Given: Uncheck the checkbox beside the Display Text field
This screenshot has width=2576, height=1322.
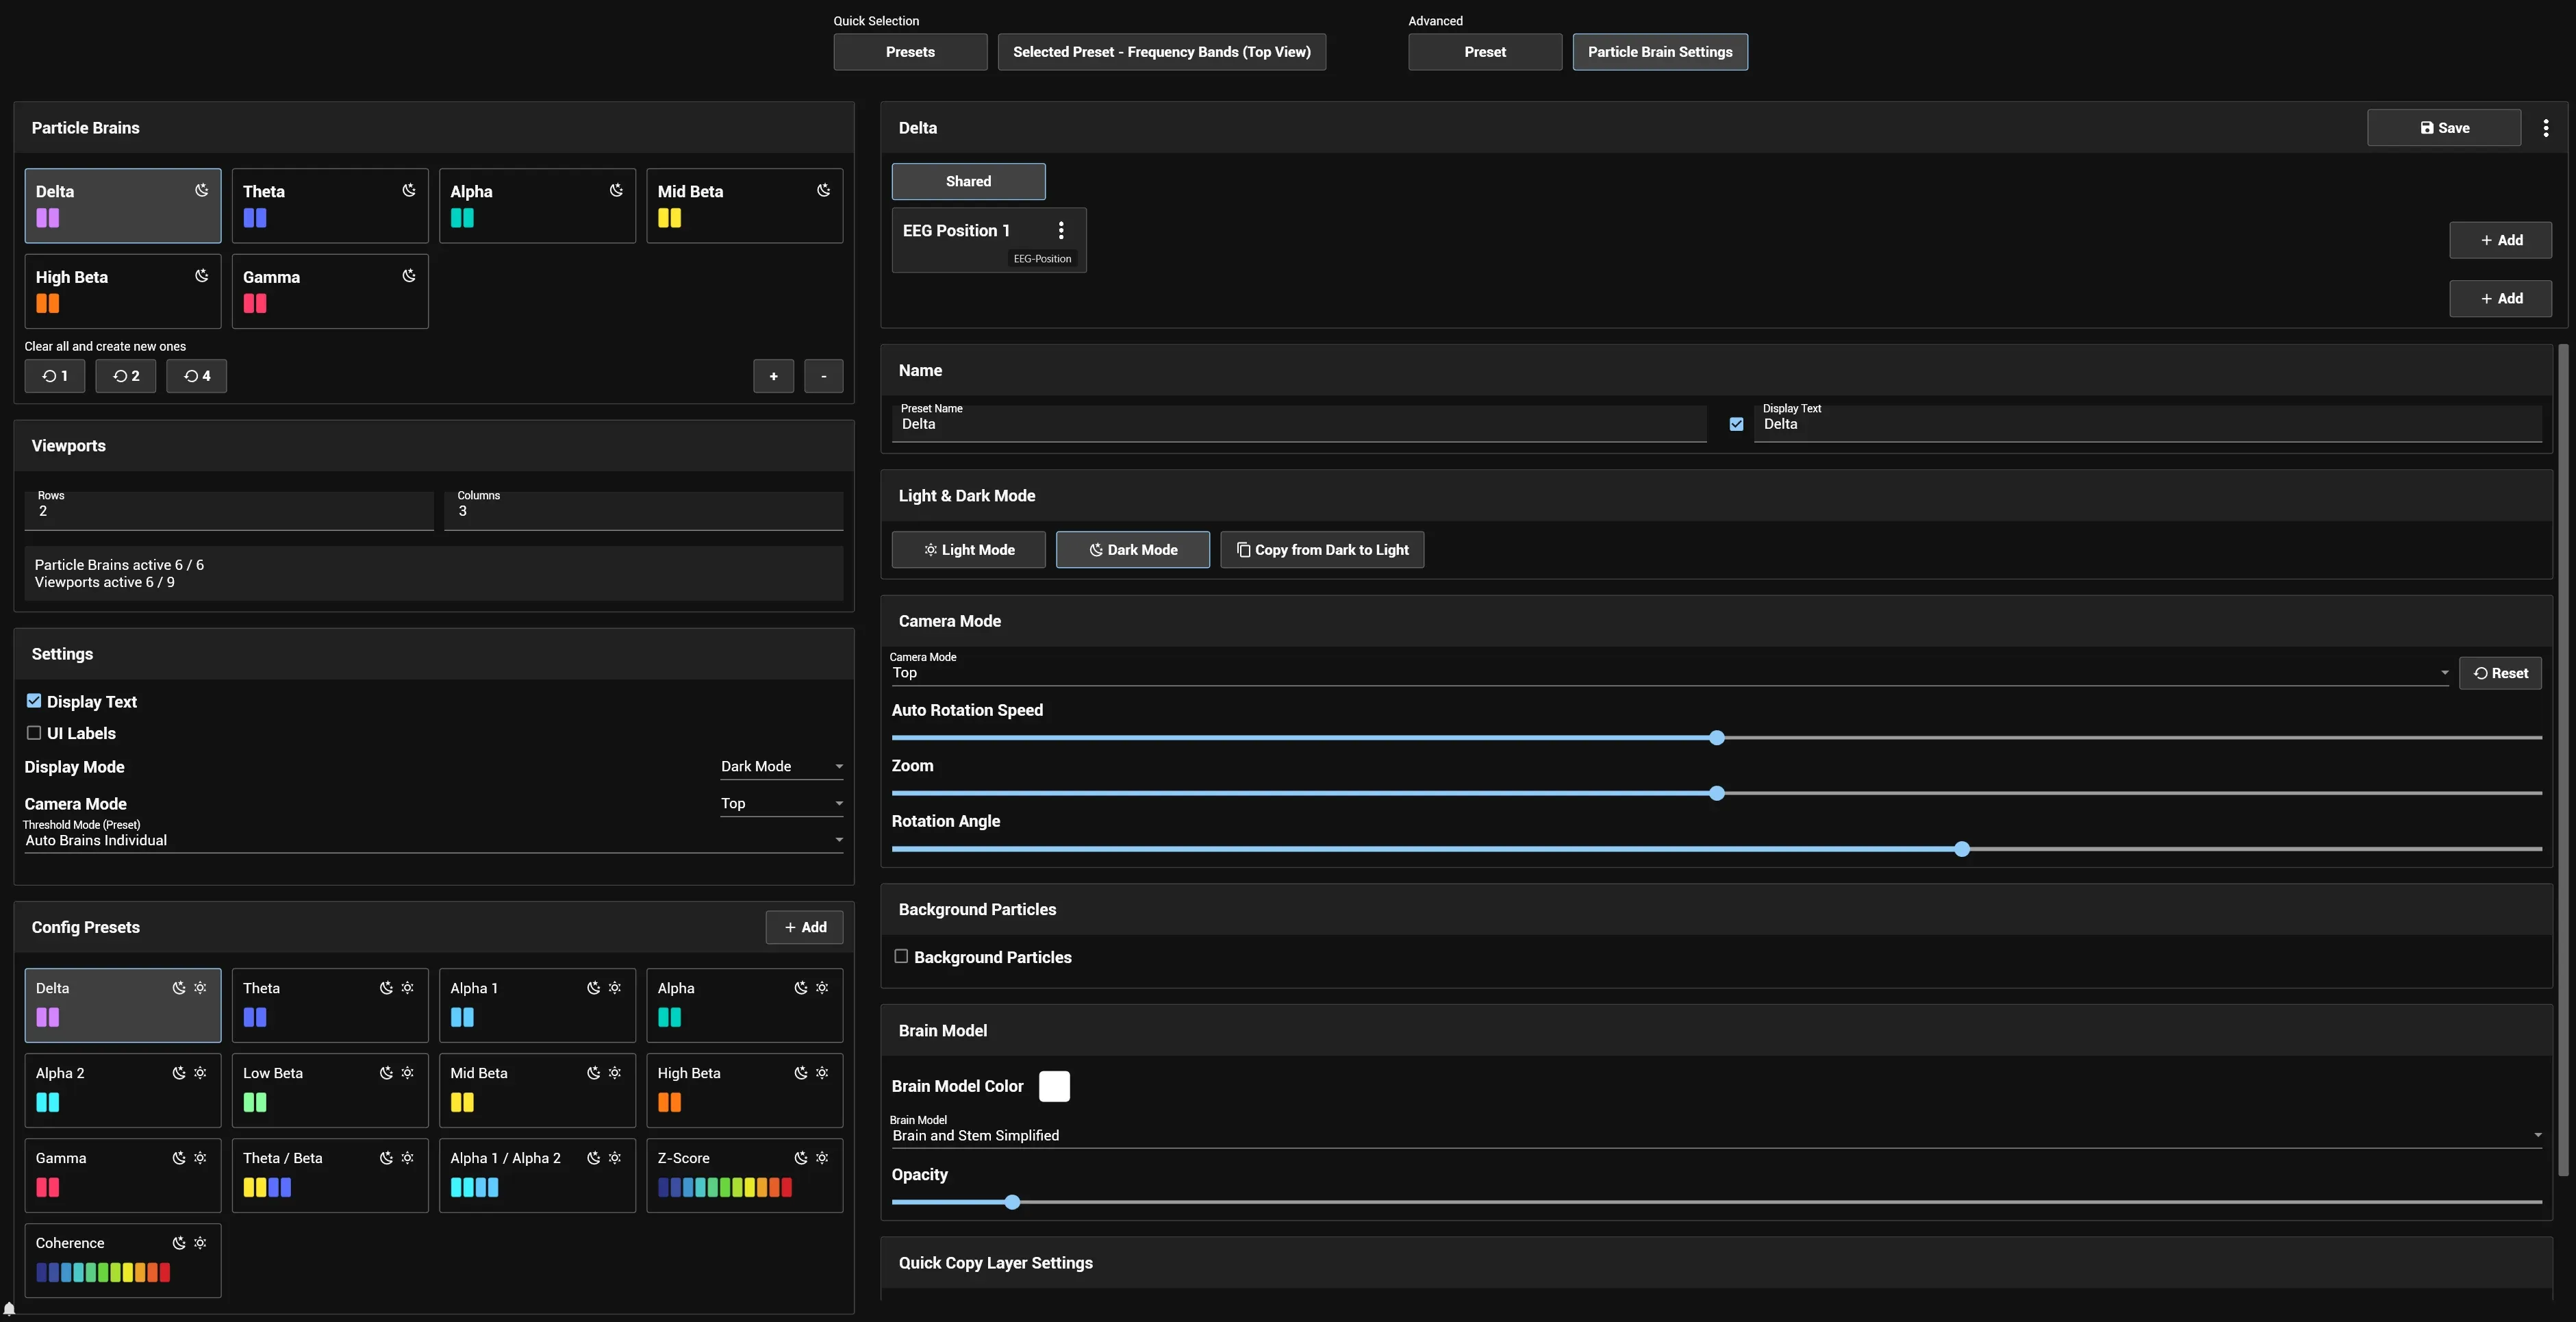Looking at the screenshot, I should 1736,424.
